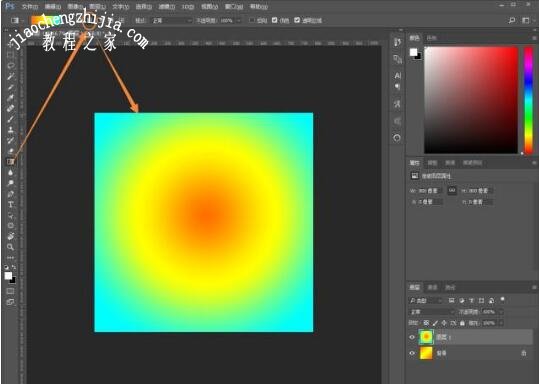This screenshot has height=384, width=539.
Task: Open the File menu
Action: tap(30, 7)
